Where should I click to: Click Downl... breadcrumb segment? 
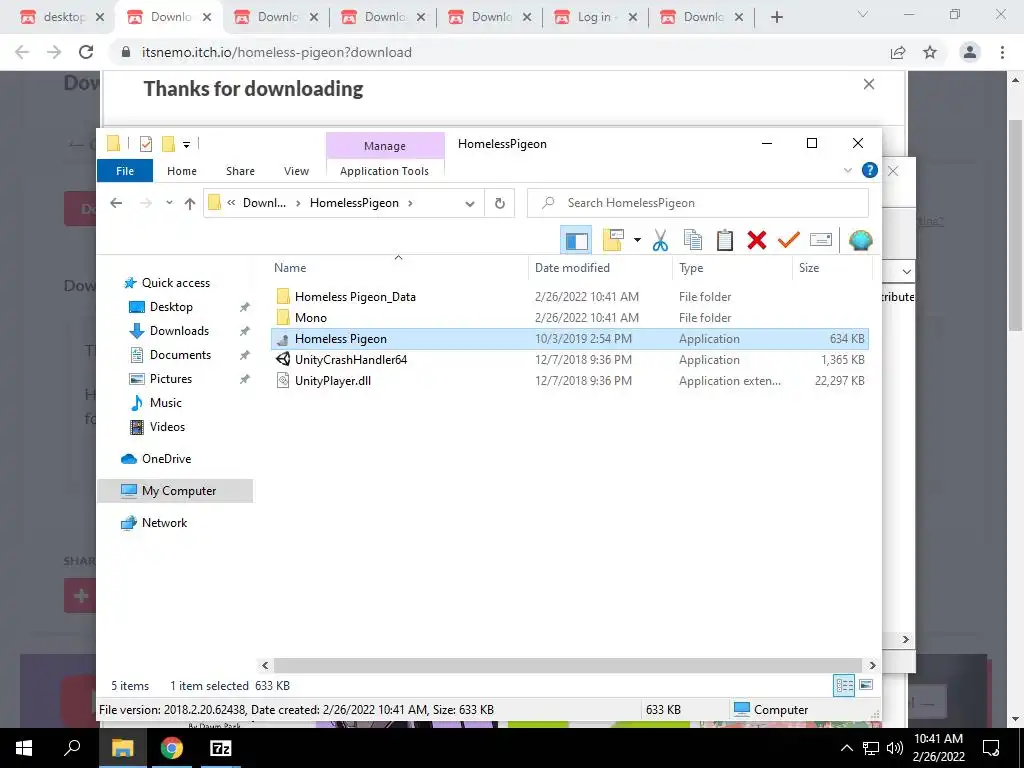(x=264, y=203)
